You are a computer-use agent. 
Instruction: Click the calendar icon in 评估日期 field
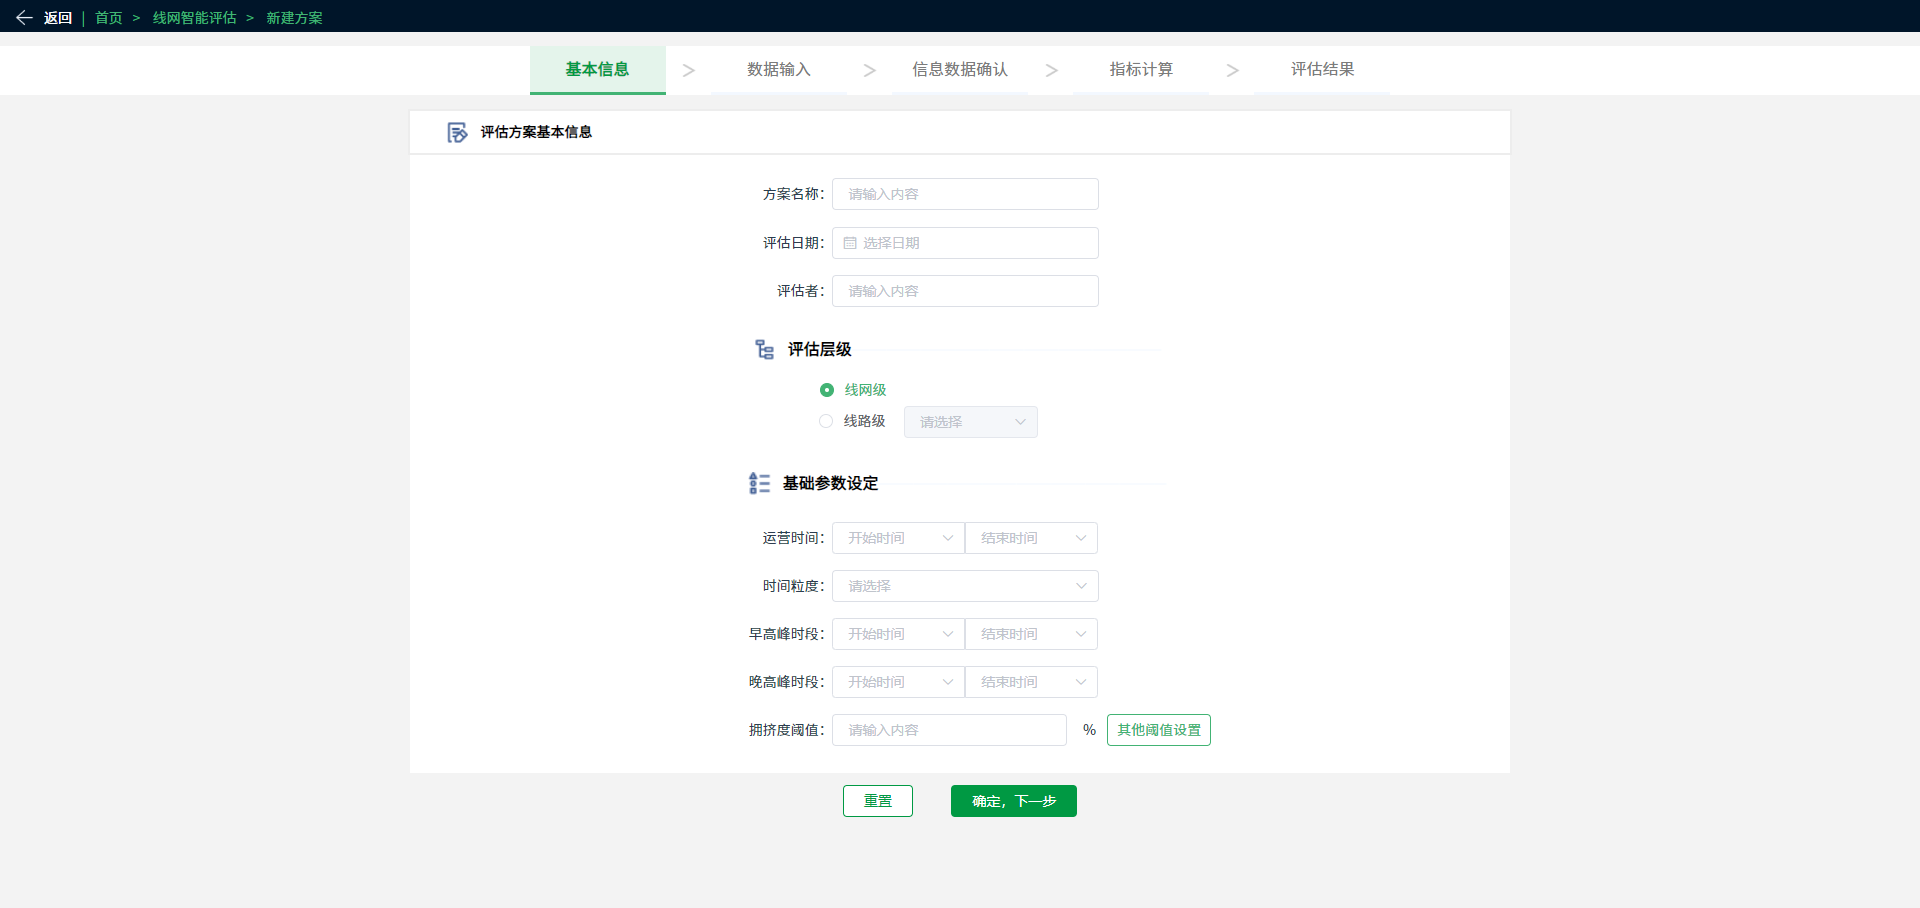[x=850, y=243]
